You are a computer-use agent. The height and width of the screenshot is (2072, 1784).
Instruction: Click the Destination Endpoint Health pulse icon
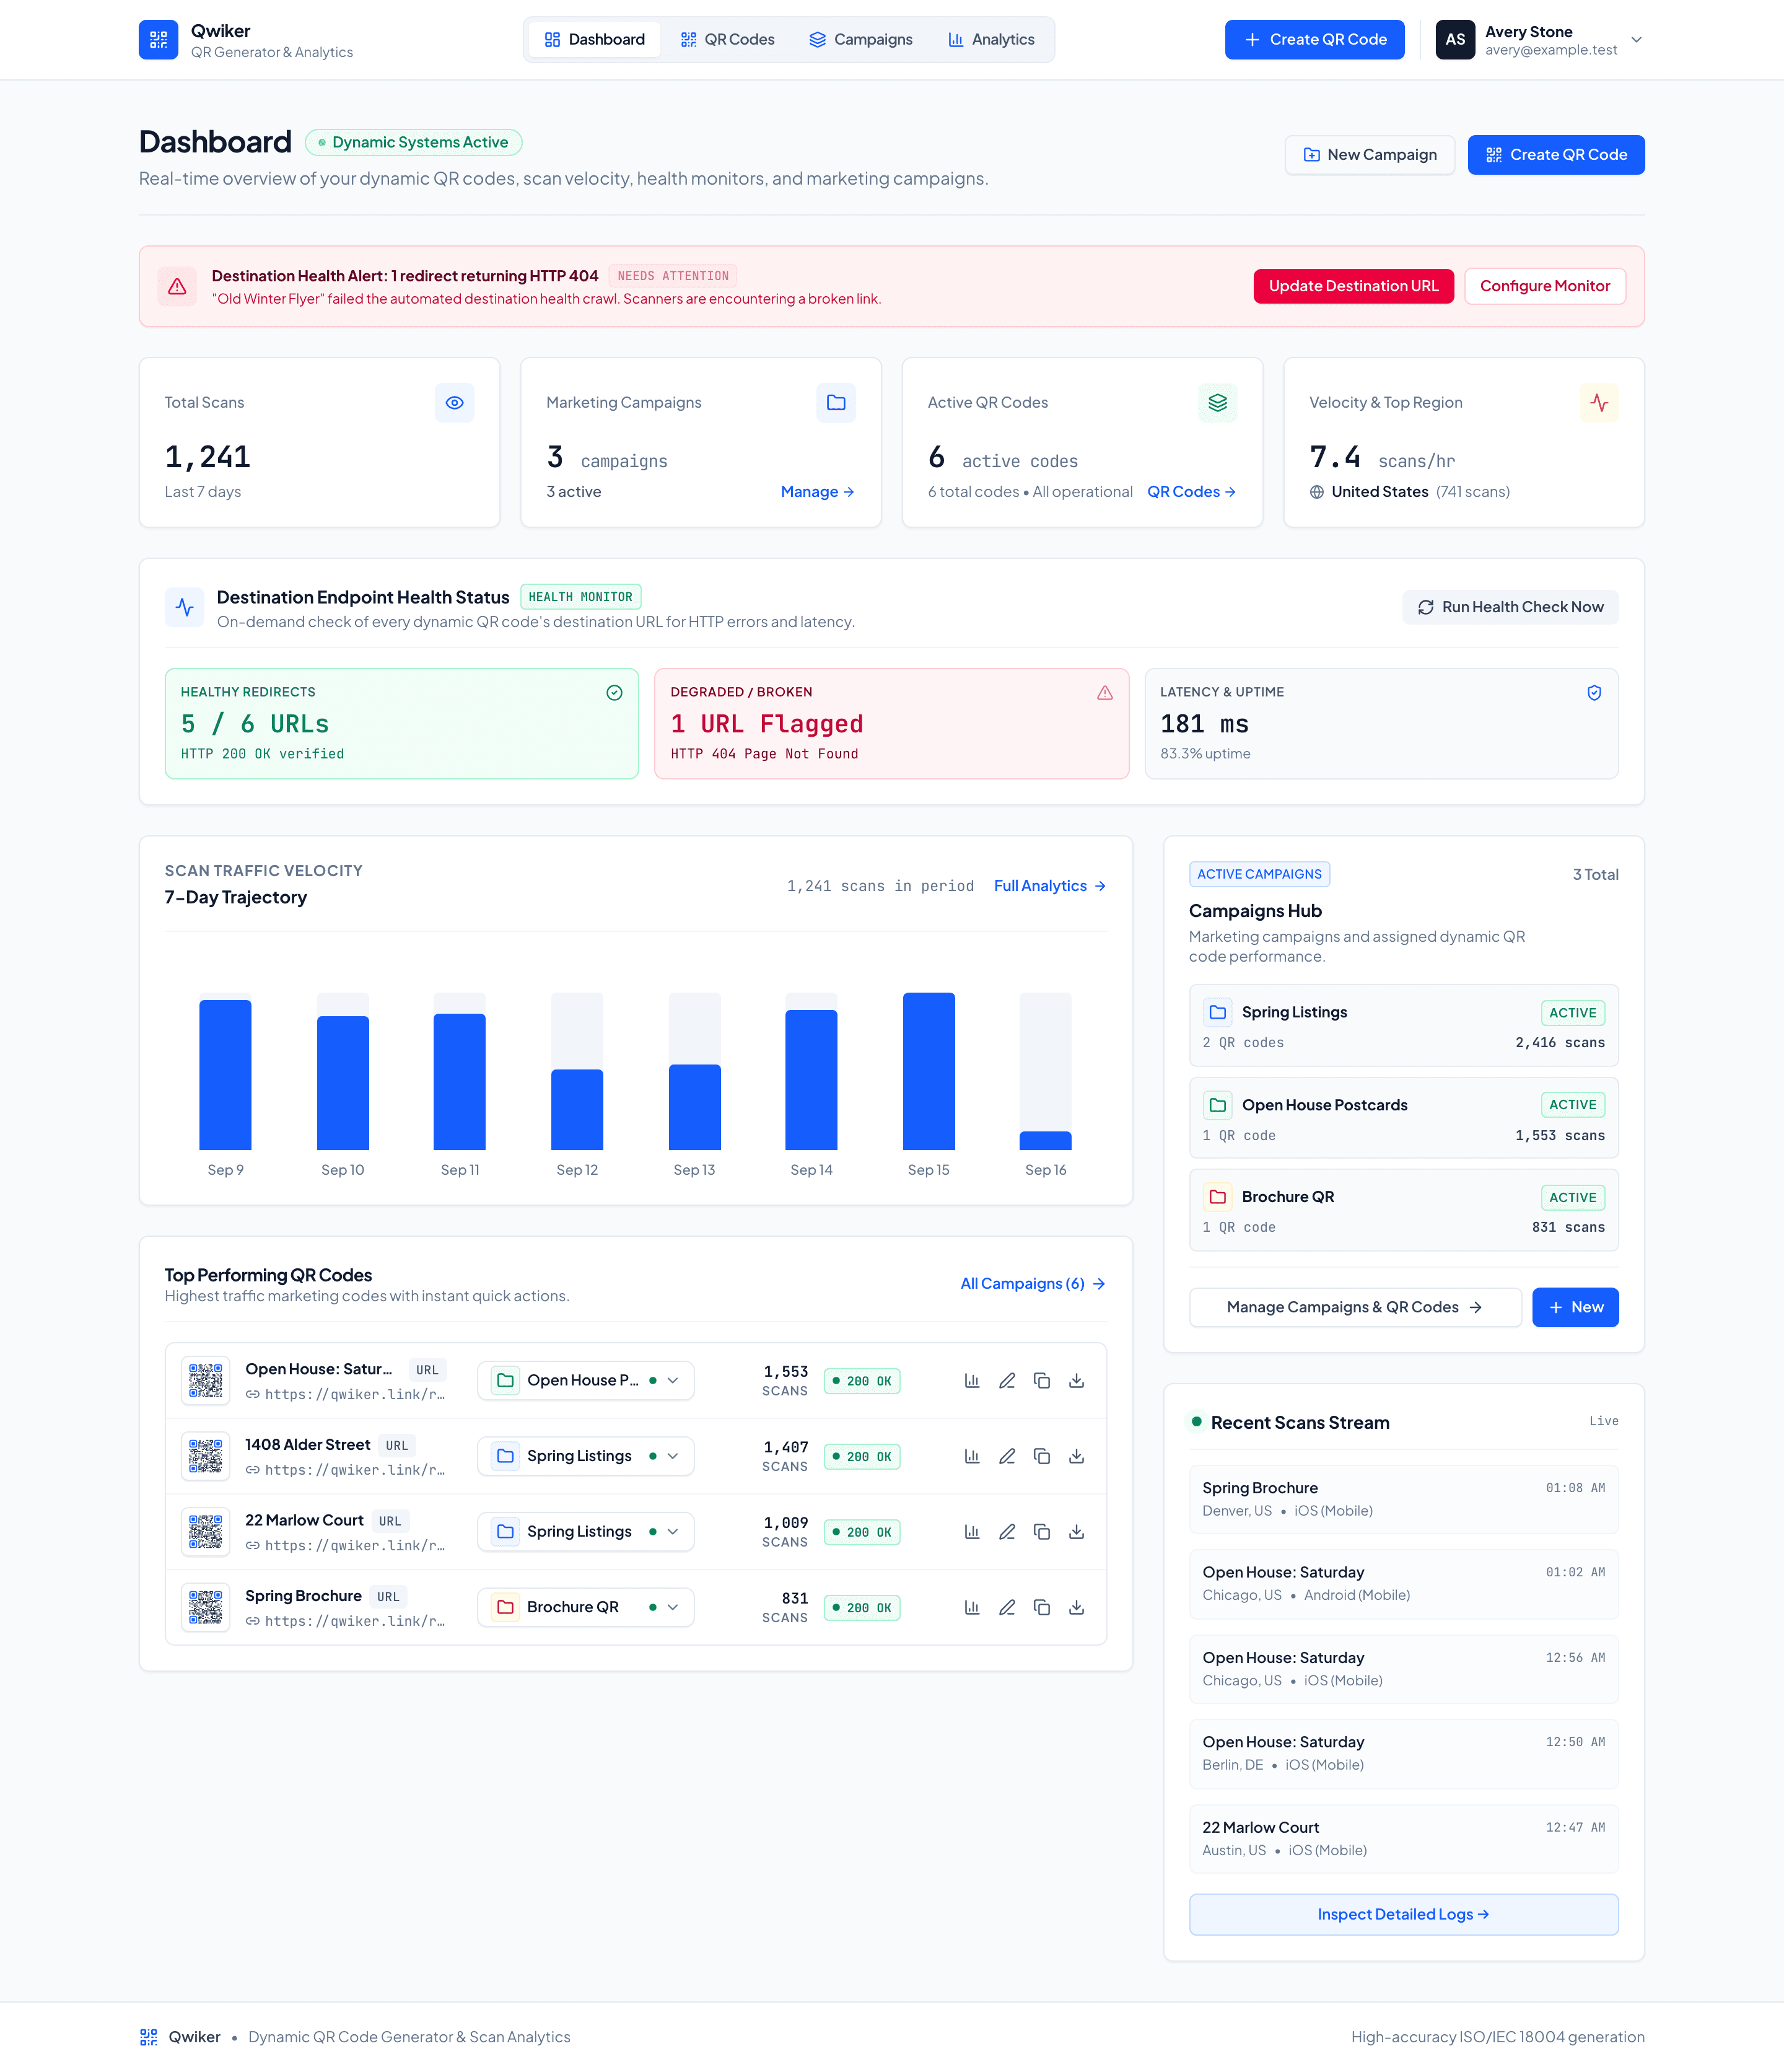click(185, 607)
